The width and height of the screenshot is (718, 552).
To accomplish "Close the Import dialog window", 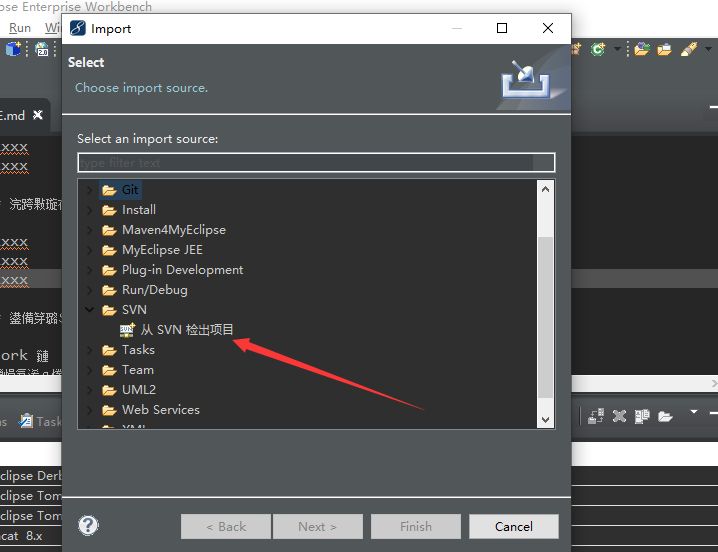I will 548,28.
